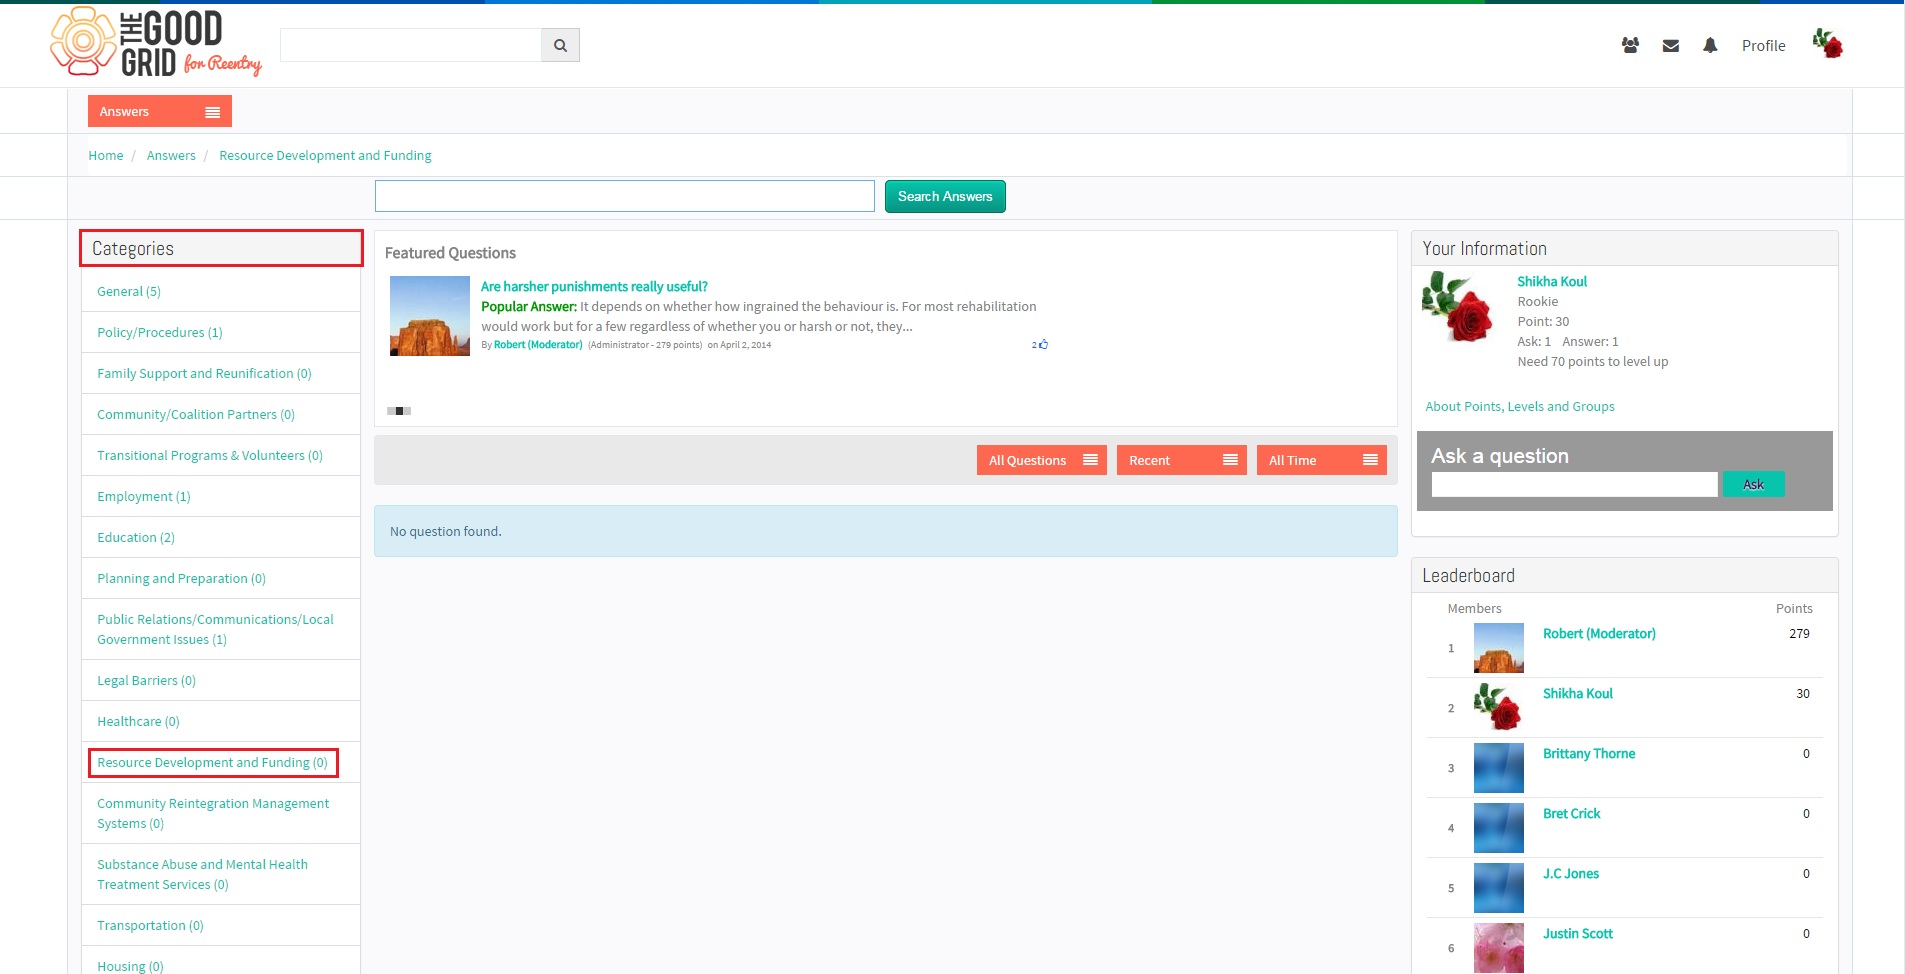Screen dimensions: 1905x974
Task: Select Education (2) category
Action: (x=136, y=537)
